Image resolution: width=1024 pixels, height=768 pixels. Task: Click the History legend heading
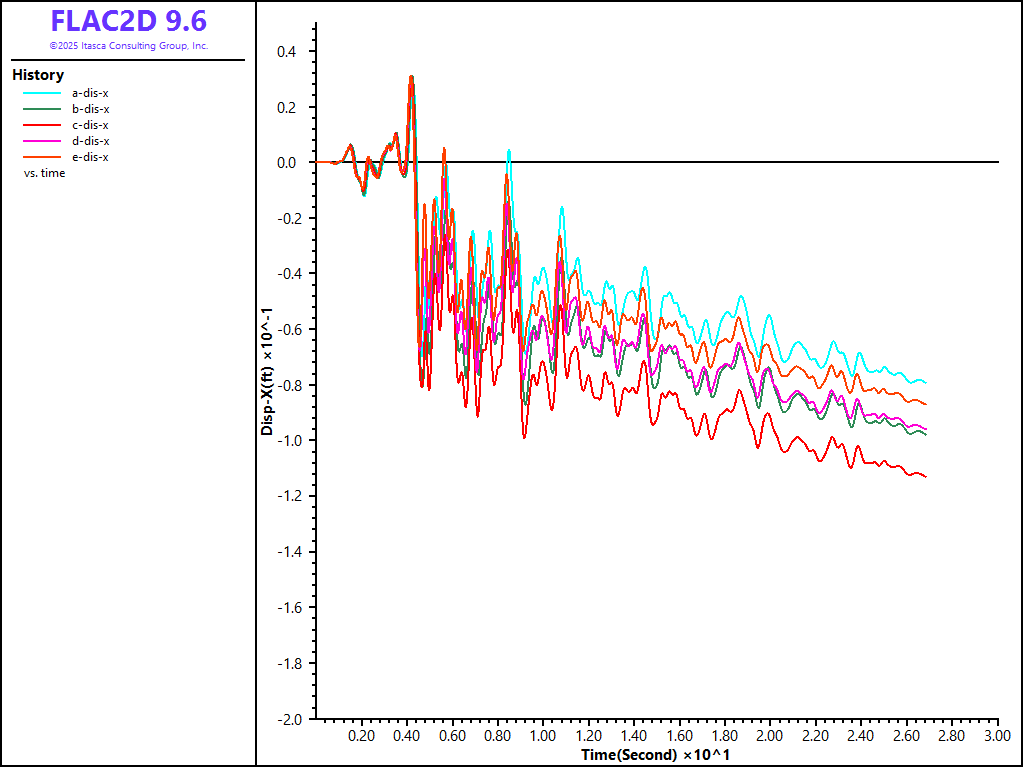[38, 75]
